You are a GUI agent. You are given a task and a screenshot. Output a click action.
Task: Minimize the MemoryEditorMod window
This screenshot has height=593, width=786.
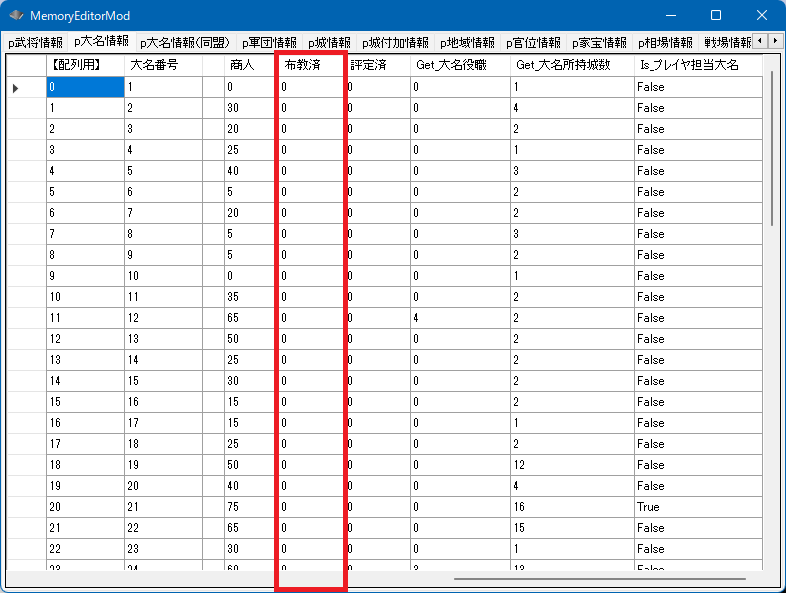[x=670, y=16]
